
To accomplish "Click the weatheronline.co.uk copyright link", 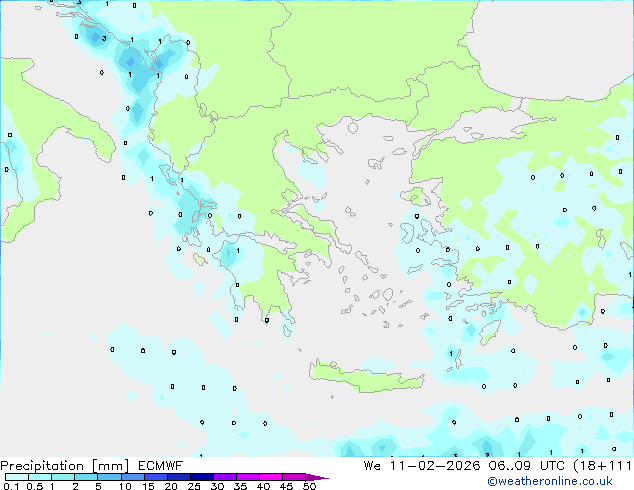I will coord(550,481).
